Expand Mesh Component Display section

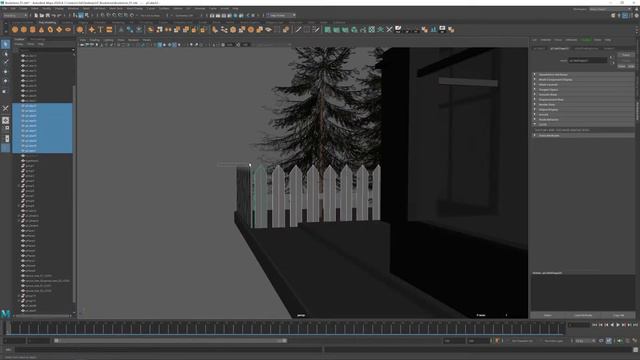(584, 80)
